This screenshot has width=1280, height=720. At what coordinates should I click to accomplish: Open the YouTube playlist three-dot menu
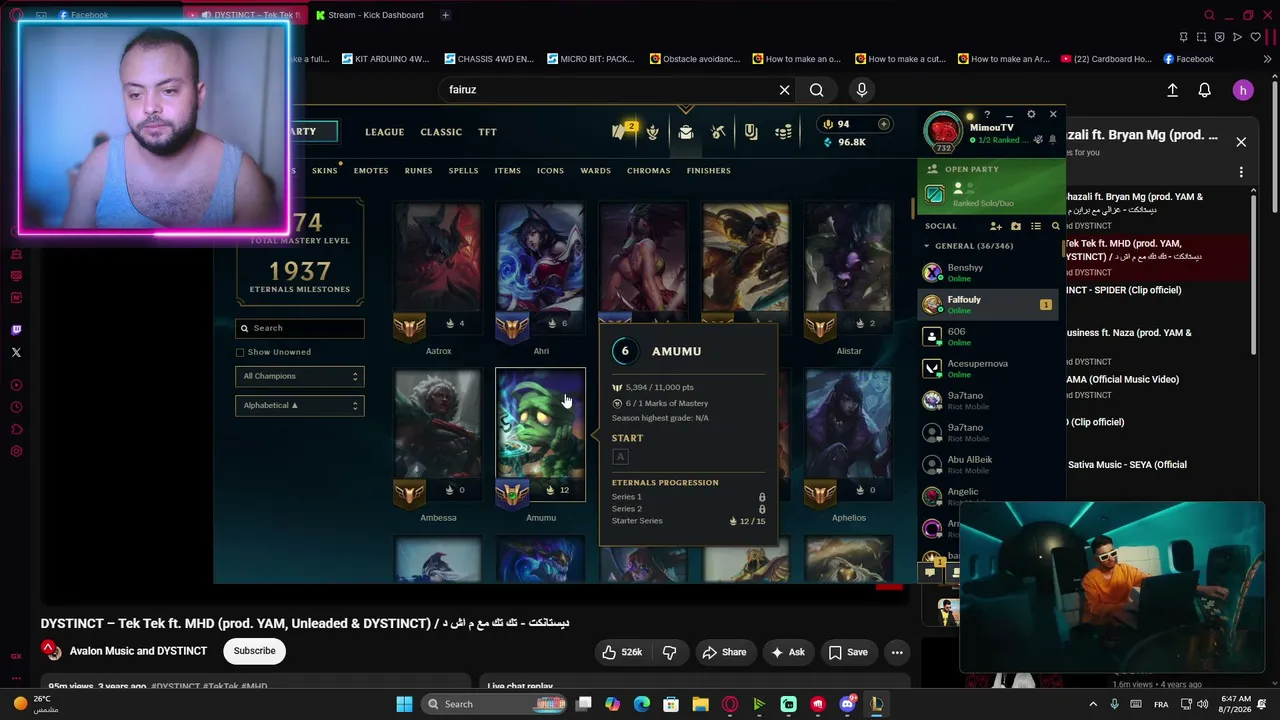coord(1241,172)
